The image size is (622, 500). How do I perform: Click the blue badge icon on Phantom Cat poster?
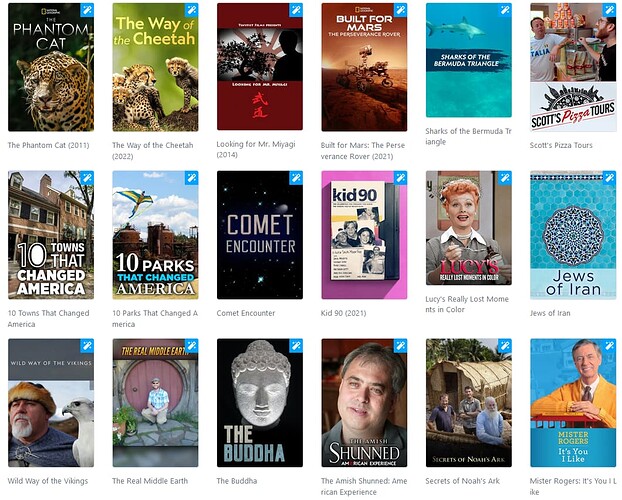tap(87, 10)
